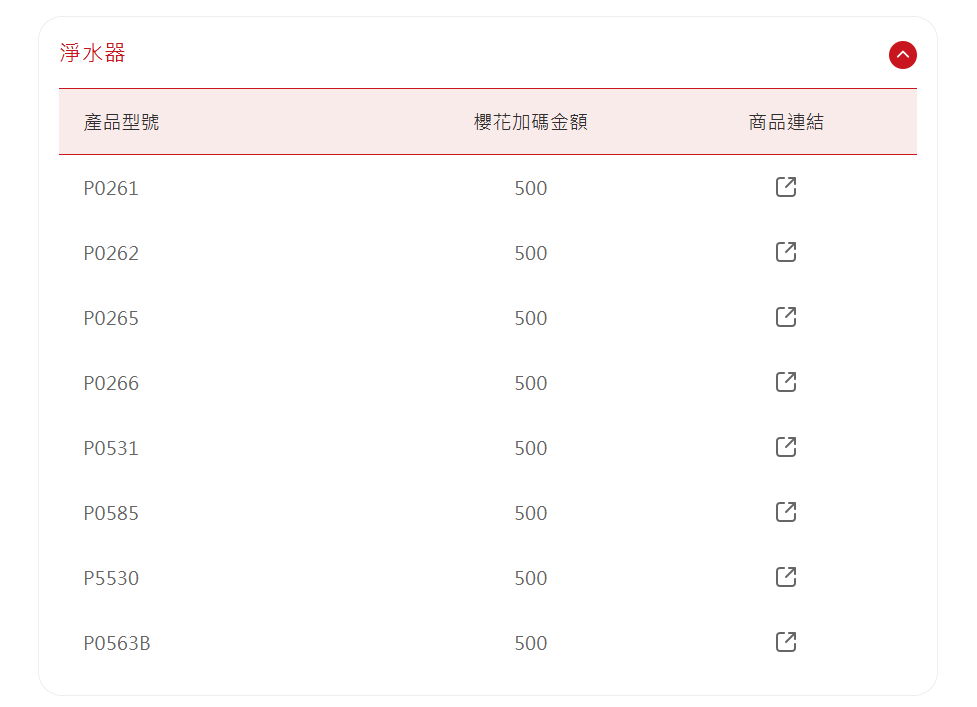
Task: Open external link icon for P5530
Action: (x=786, y=577)
